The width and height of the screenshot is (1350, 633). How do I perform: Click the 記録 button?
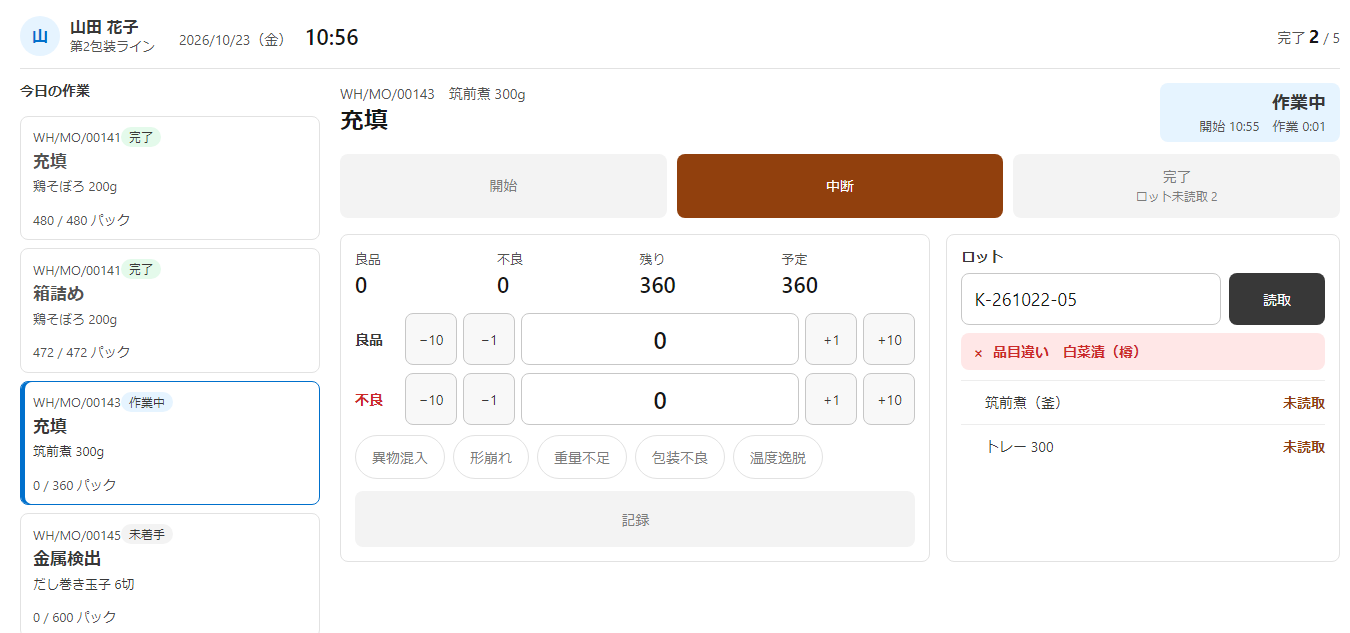tap(635, 519)
